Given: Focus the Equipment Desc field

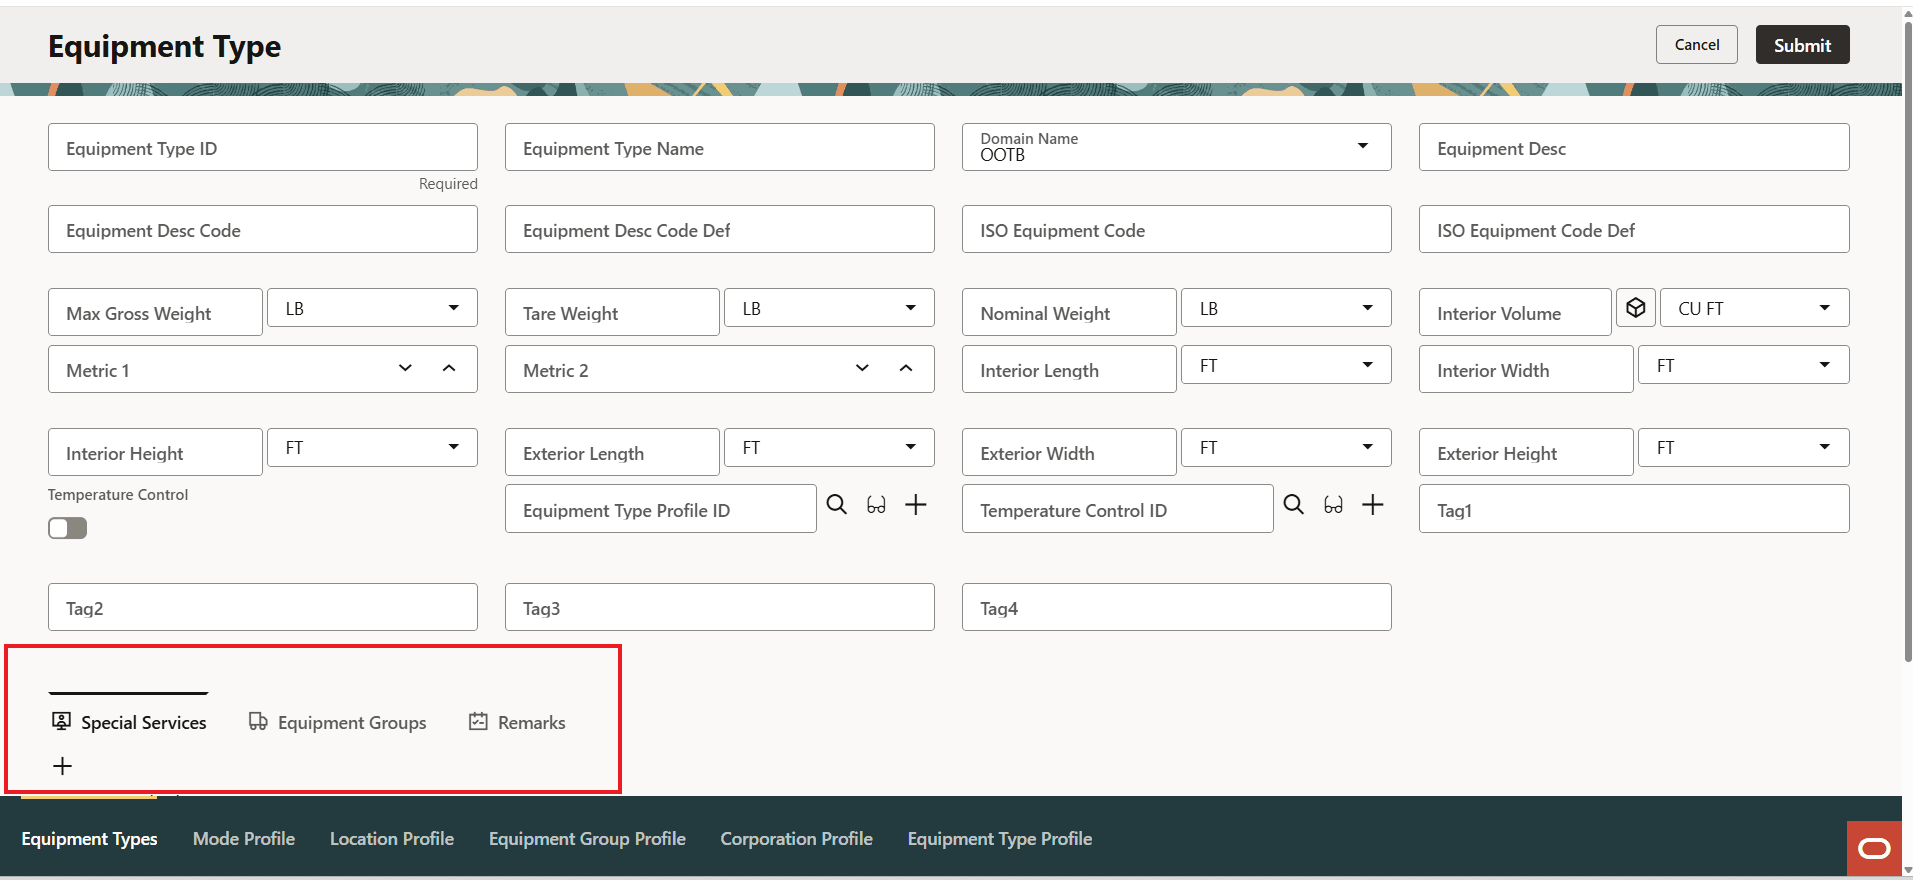Looking at the screenshot, I should tap(1634, 147).
